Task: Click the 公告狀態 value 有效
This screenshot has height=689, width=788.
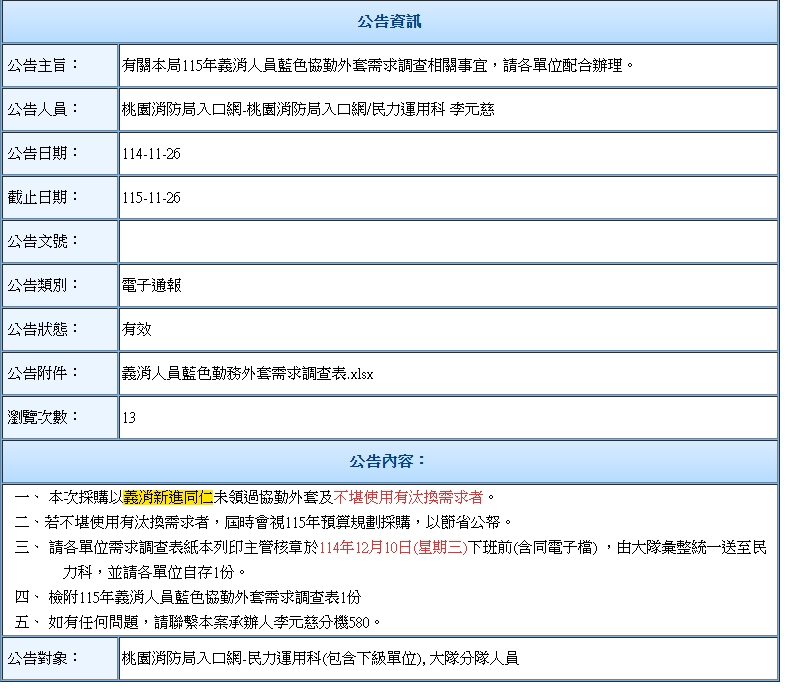Action: pos(137,329)
